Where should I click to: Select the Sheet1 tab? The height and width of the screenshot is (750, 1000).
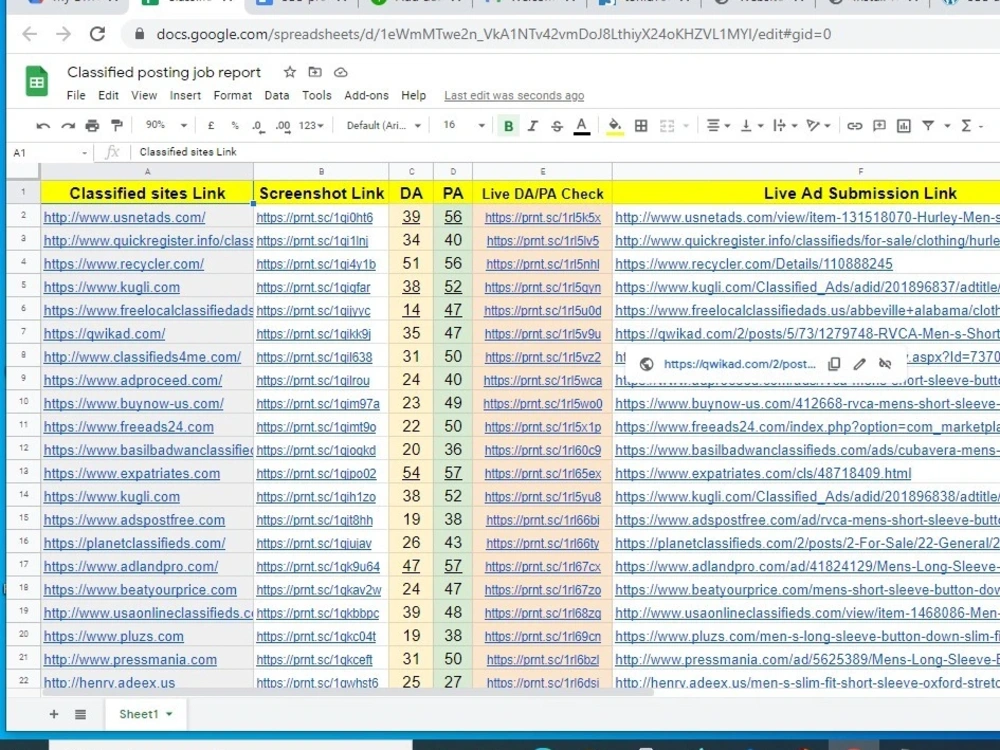click(145, 714)
